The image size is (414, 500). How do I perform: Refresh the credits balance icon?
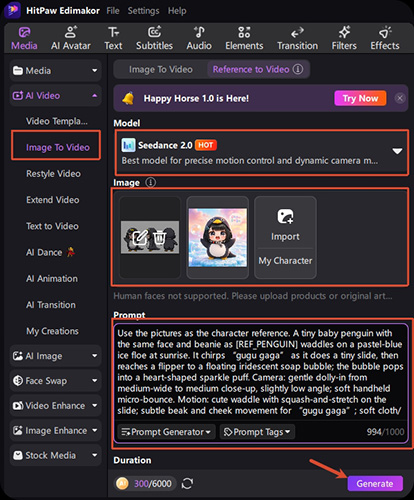pos(187,483)
